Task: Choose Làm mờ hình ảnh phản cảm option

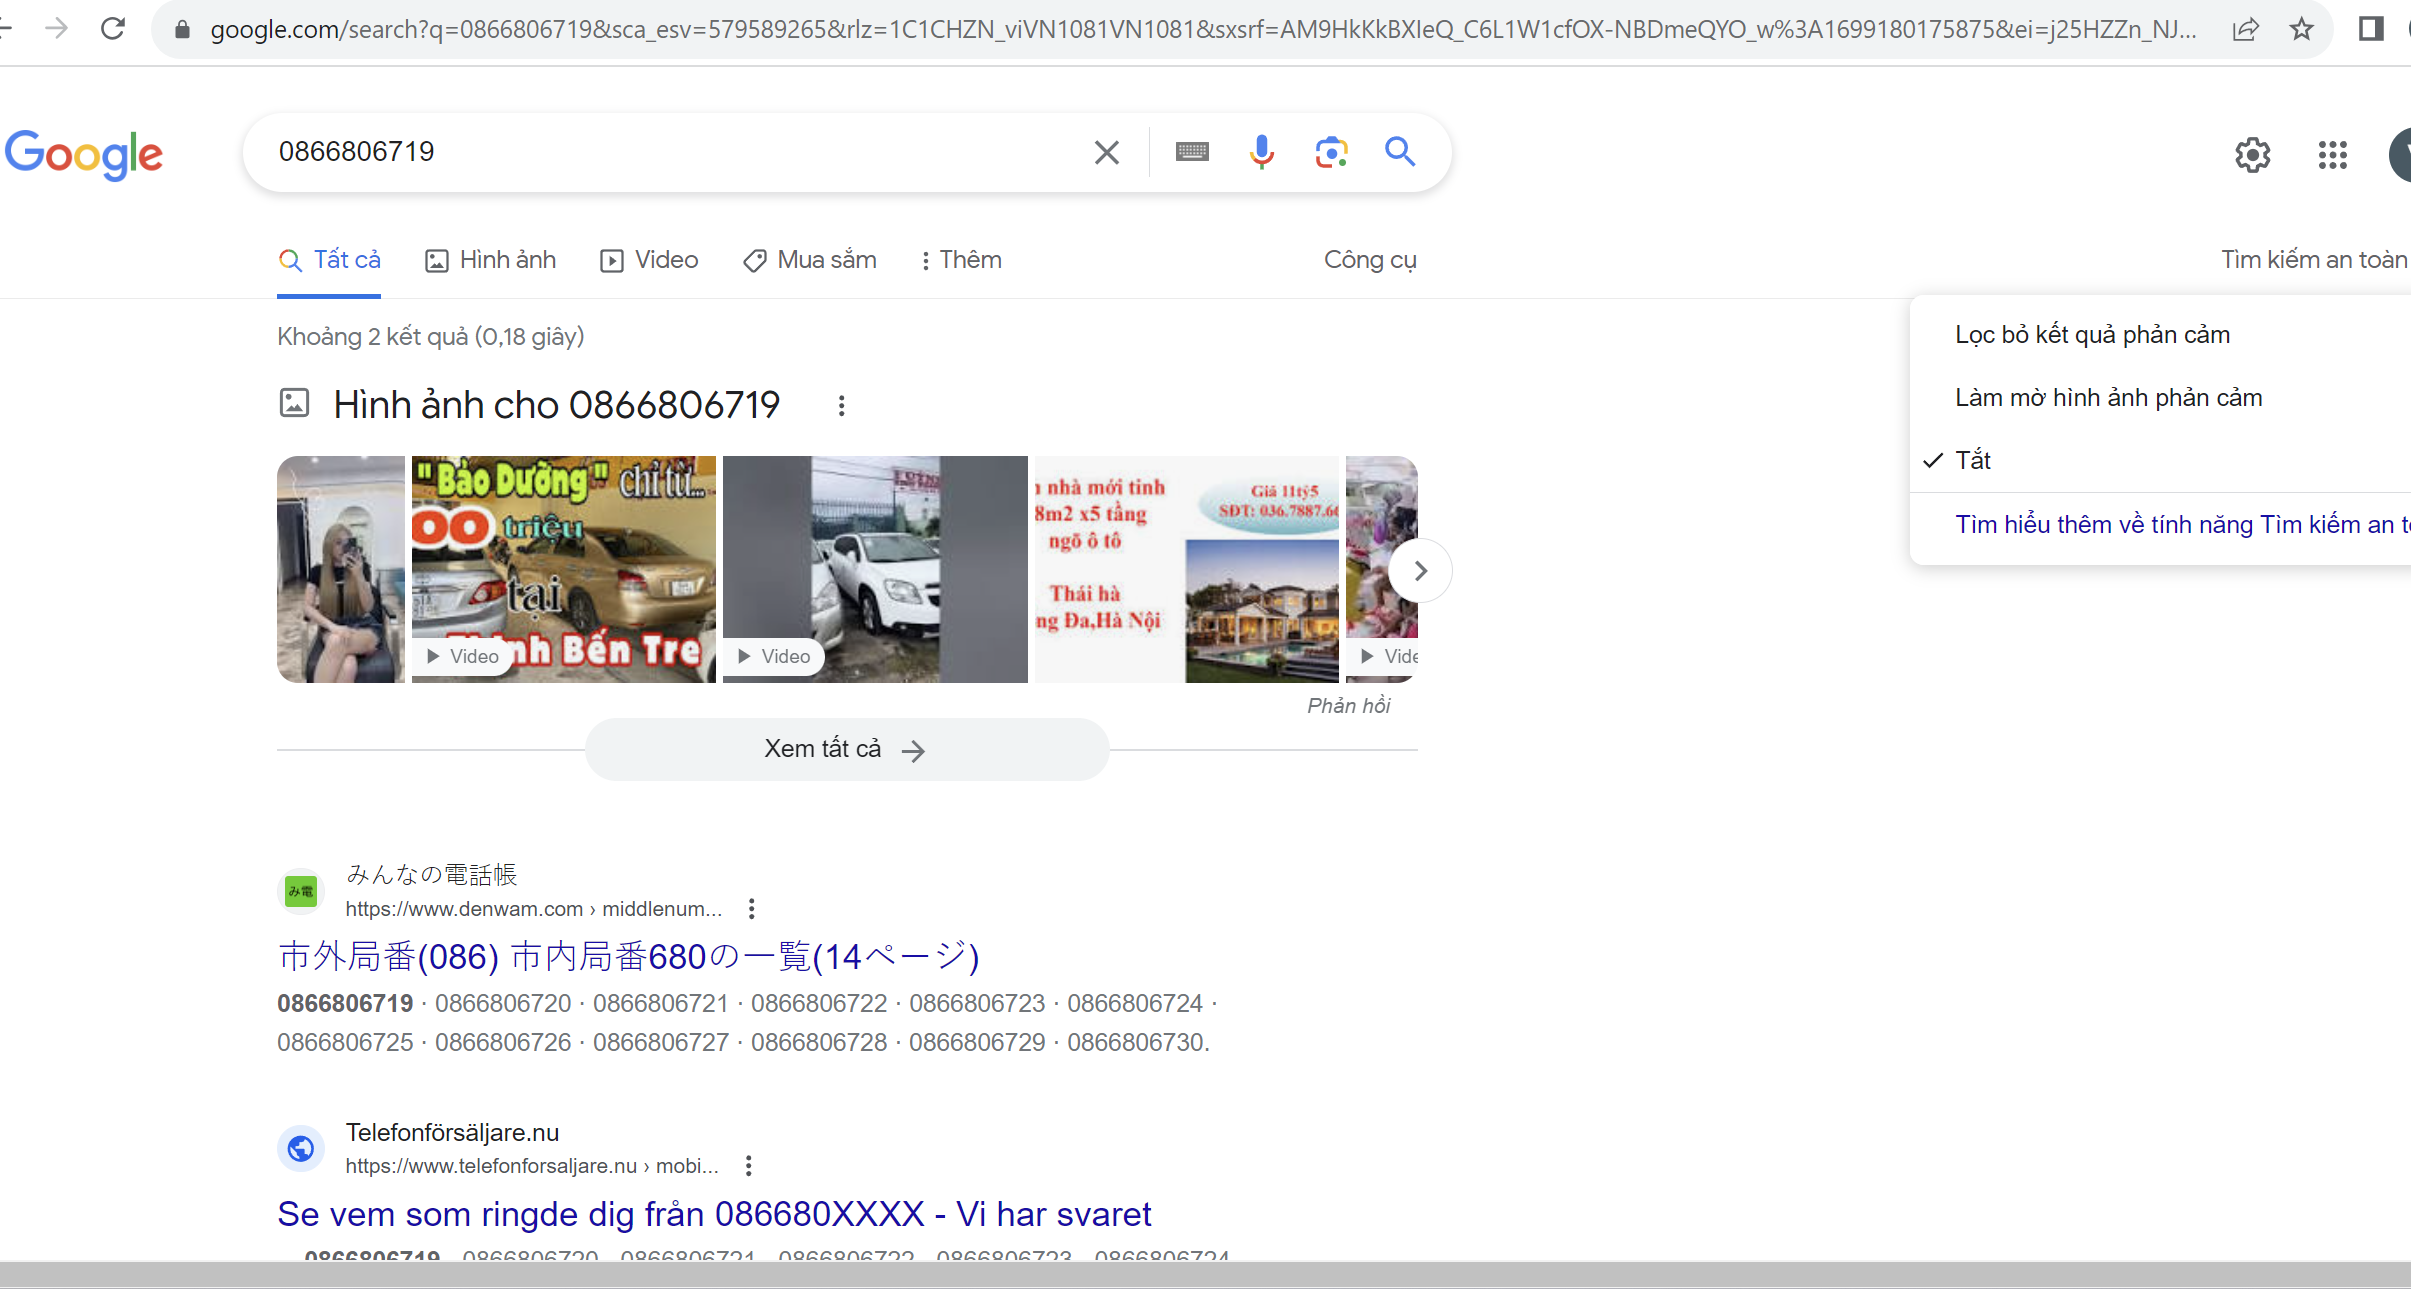Action: click(2108, 397)
